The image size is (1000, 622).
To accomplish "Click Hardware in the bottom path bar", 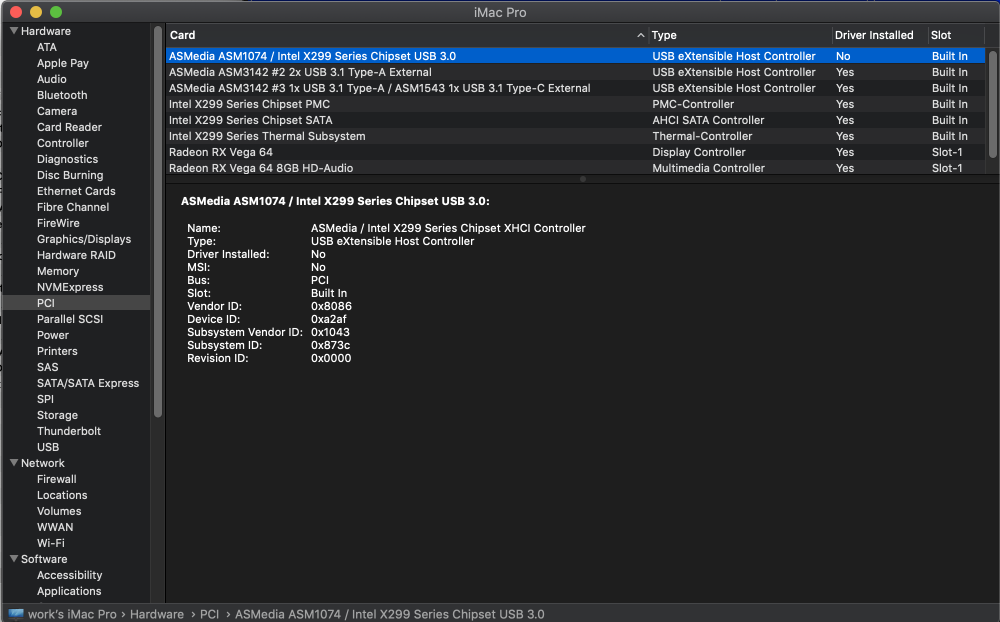I will pos(157,614).
